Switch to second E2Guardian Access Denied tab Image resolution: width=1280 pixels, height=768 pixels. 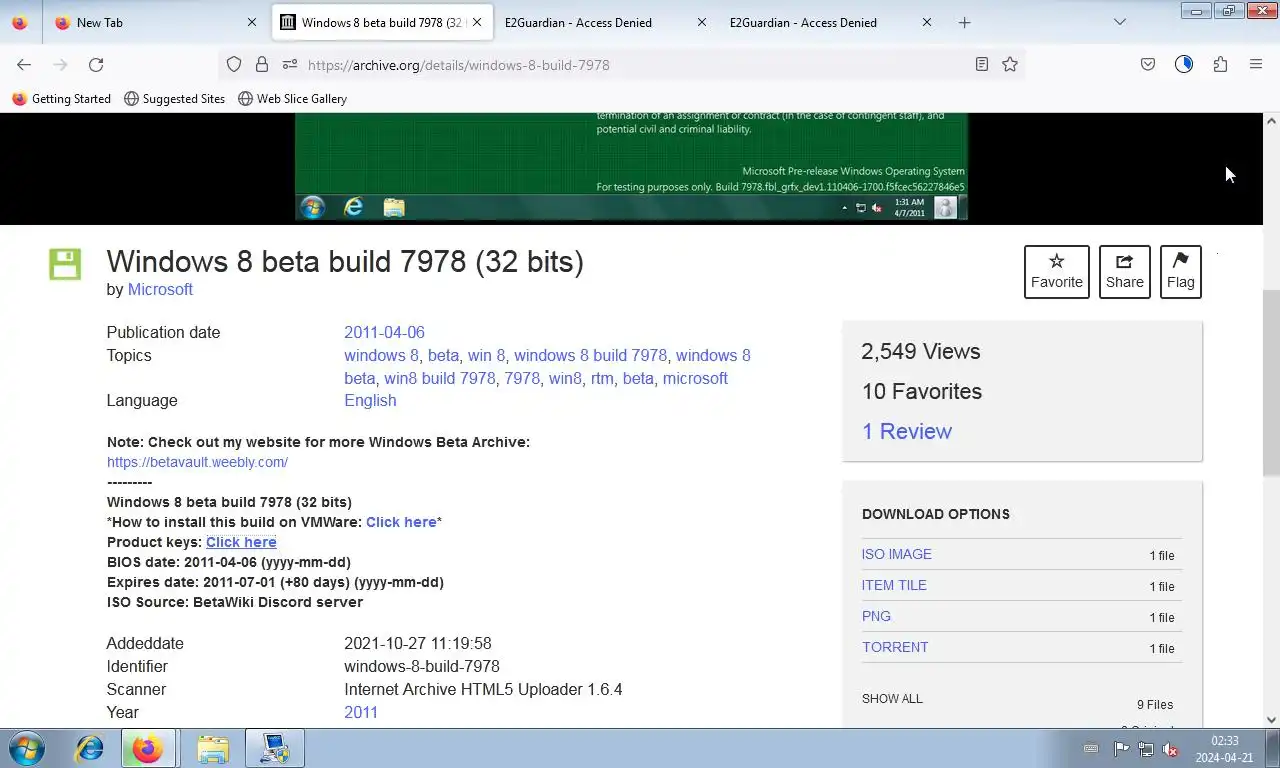[831, 22]
